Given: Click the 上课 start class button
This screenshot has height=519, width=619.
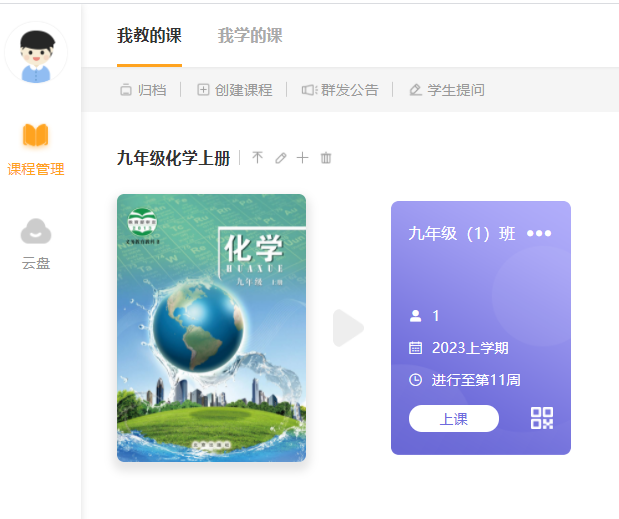Looking at the screenshot, I should click(x=454, y=419).
